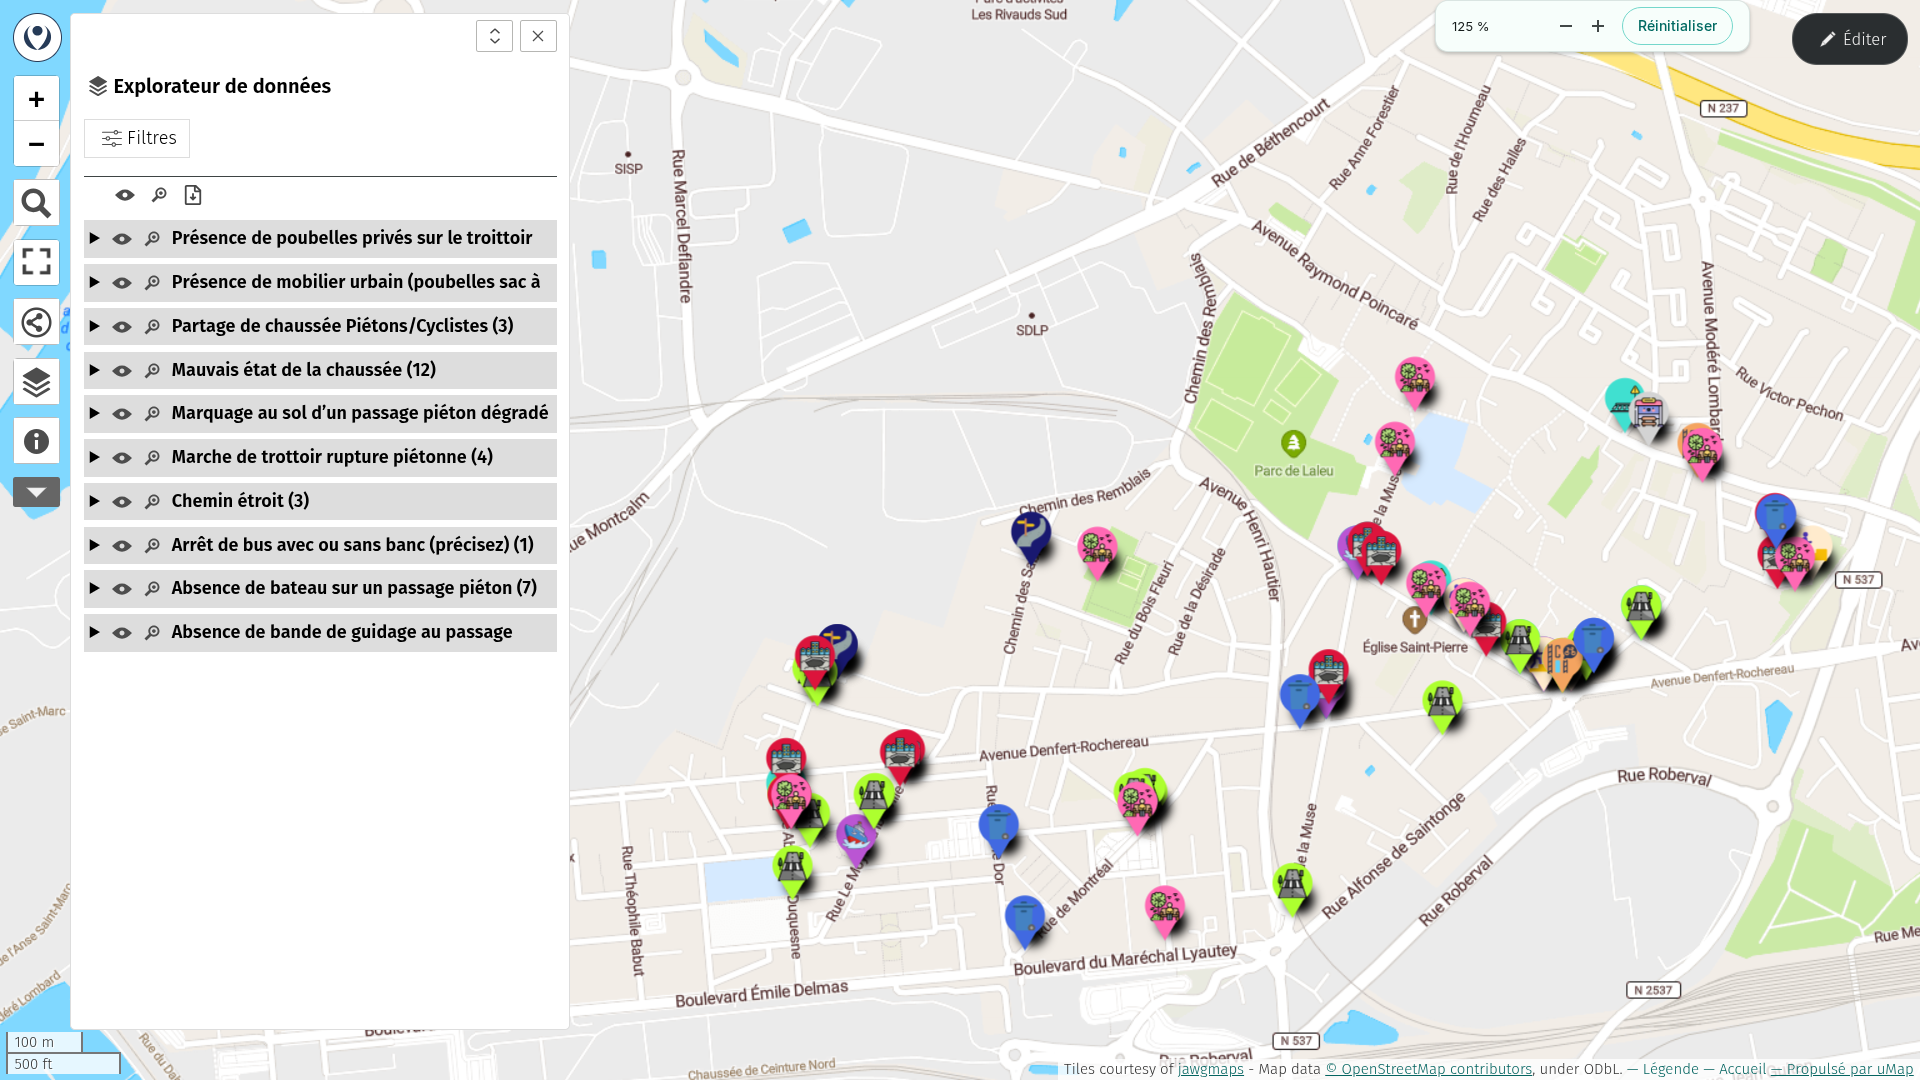
Task: Click the download data icon in explorer
Action: click(x=193, y=195)
